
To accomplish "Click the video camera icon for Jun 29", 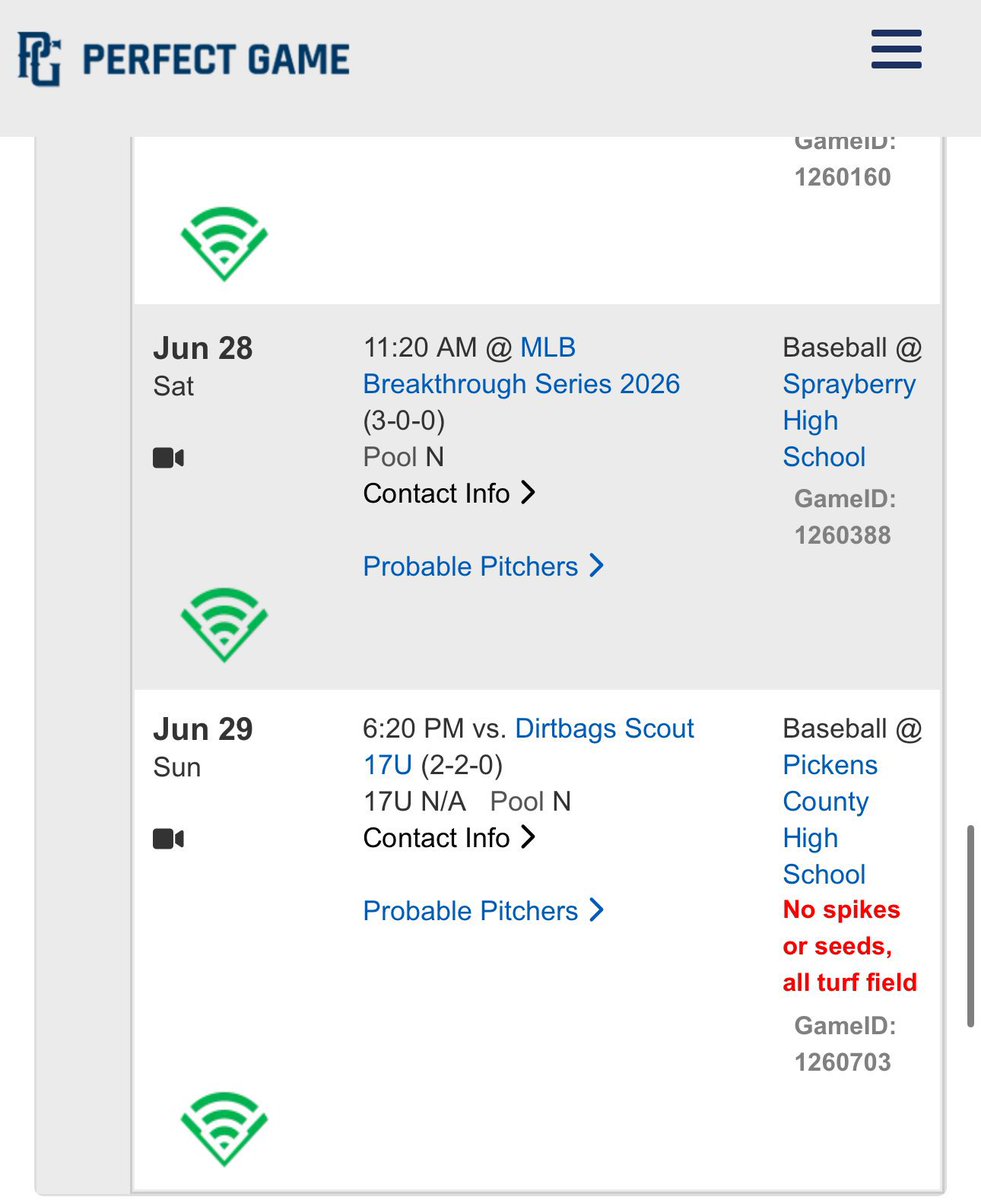I will (168, 838).
